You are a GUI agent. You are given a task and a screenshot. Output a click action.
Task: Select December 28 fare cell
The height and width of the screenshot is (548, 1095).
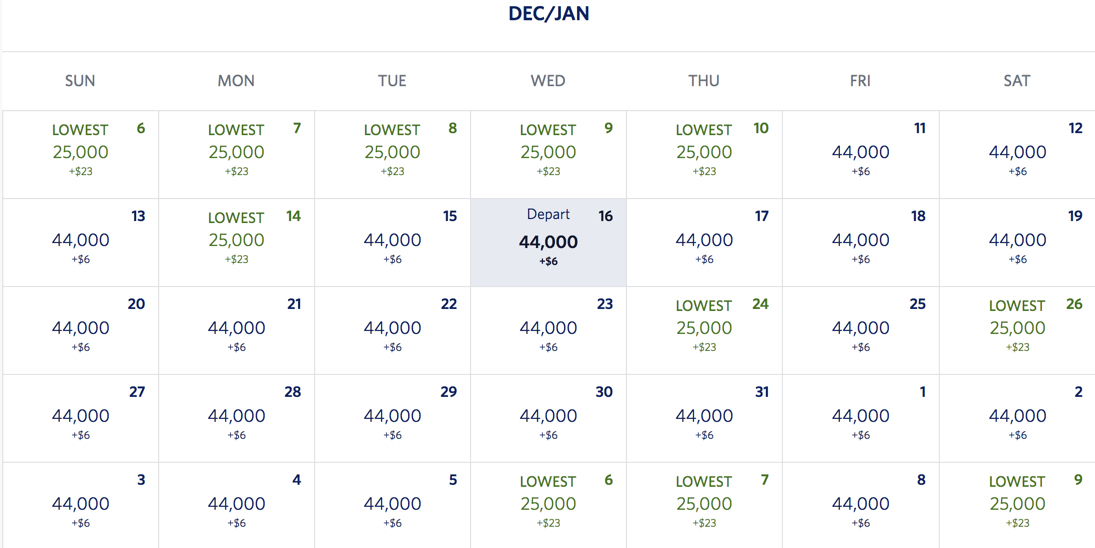236,418
